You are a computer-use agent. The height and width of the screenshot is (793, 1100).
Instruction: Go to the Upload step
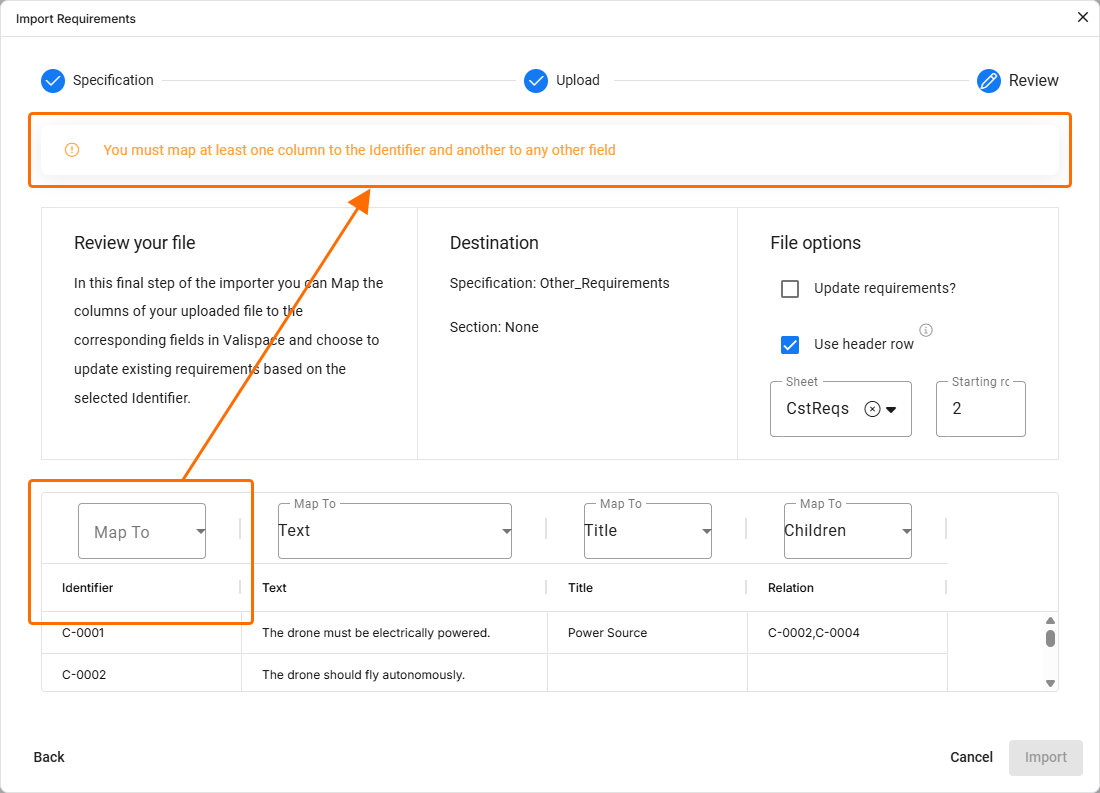tap(578, 80)
